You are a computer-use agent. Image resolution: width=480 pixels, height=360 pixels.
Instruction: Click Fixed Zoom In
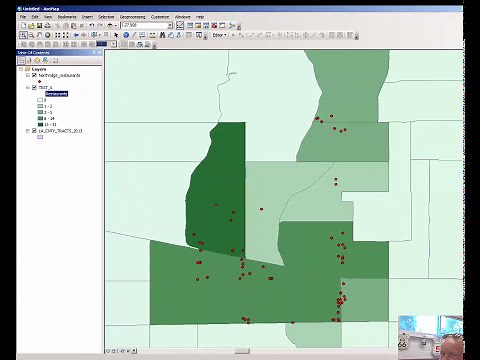[x=58, y=35]
